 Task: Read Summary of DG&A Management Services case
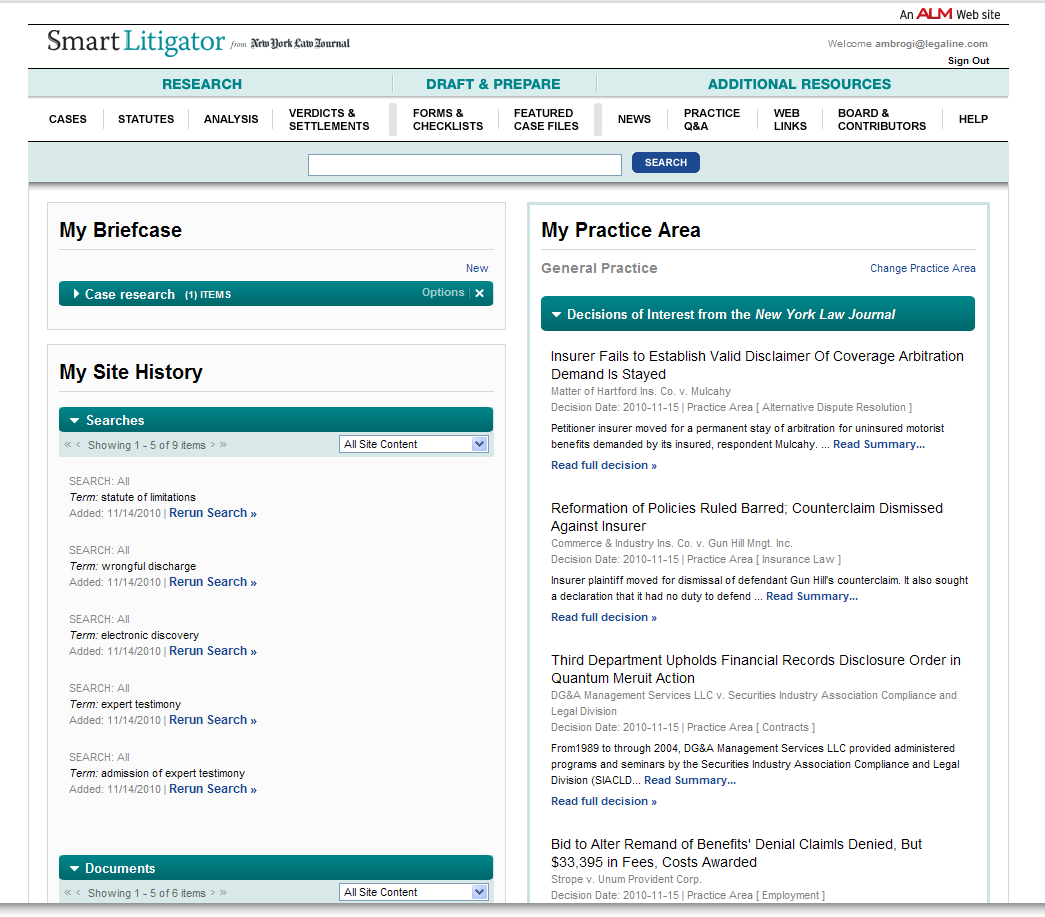point(690,780)
